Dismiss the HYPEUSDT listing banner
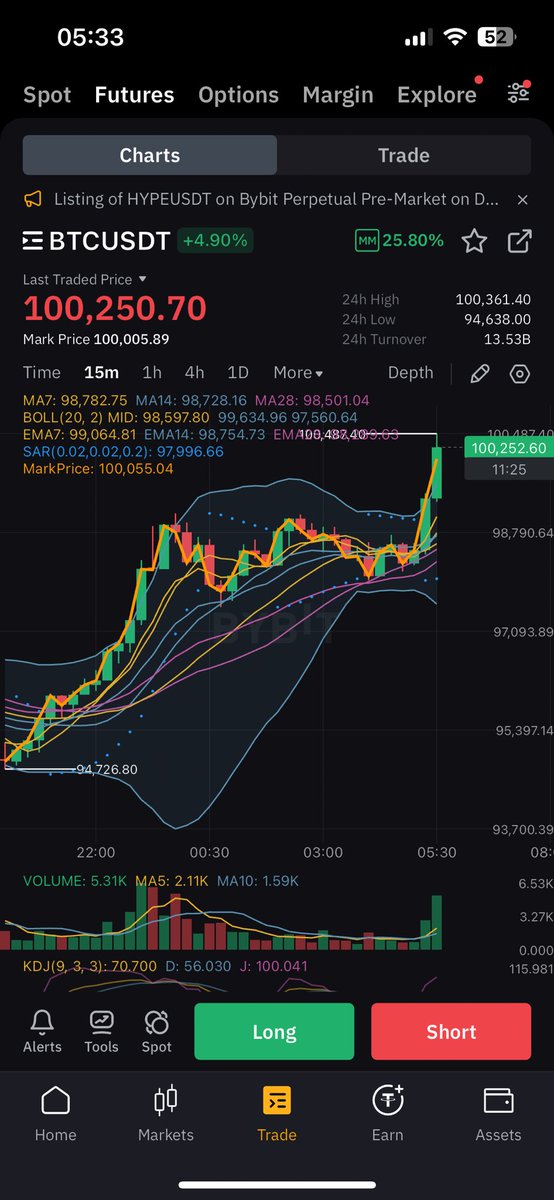 coord(522,200)
